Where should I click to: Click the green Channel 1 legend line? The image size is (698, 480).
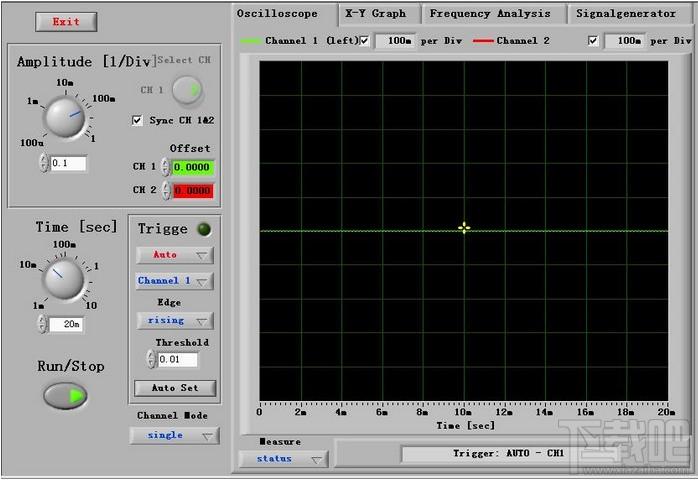click(251, 41)
